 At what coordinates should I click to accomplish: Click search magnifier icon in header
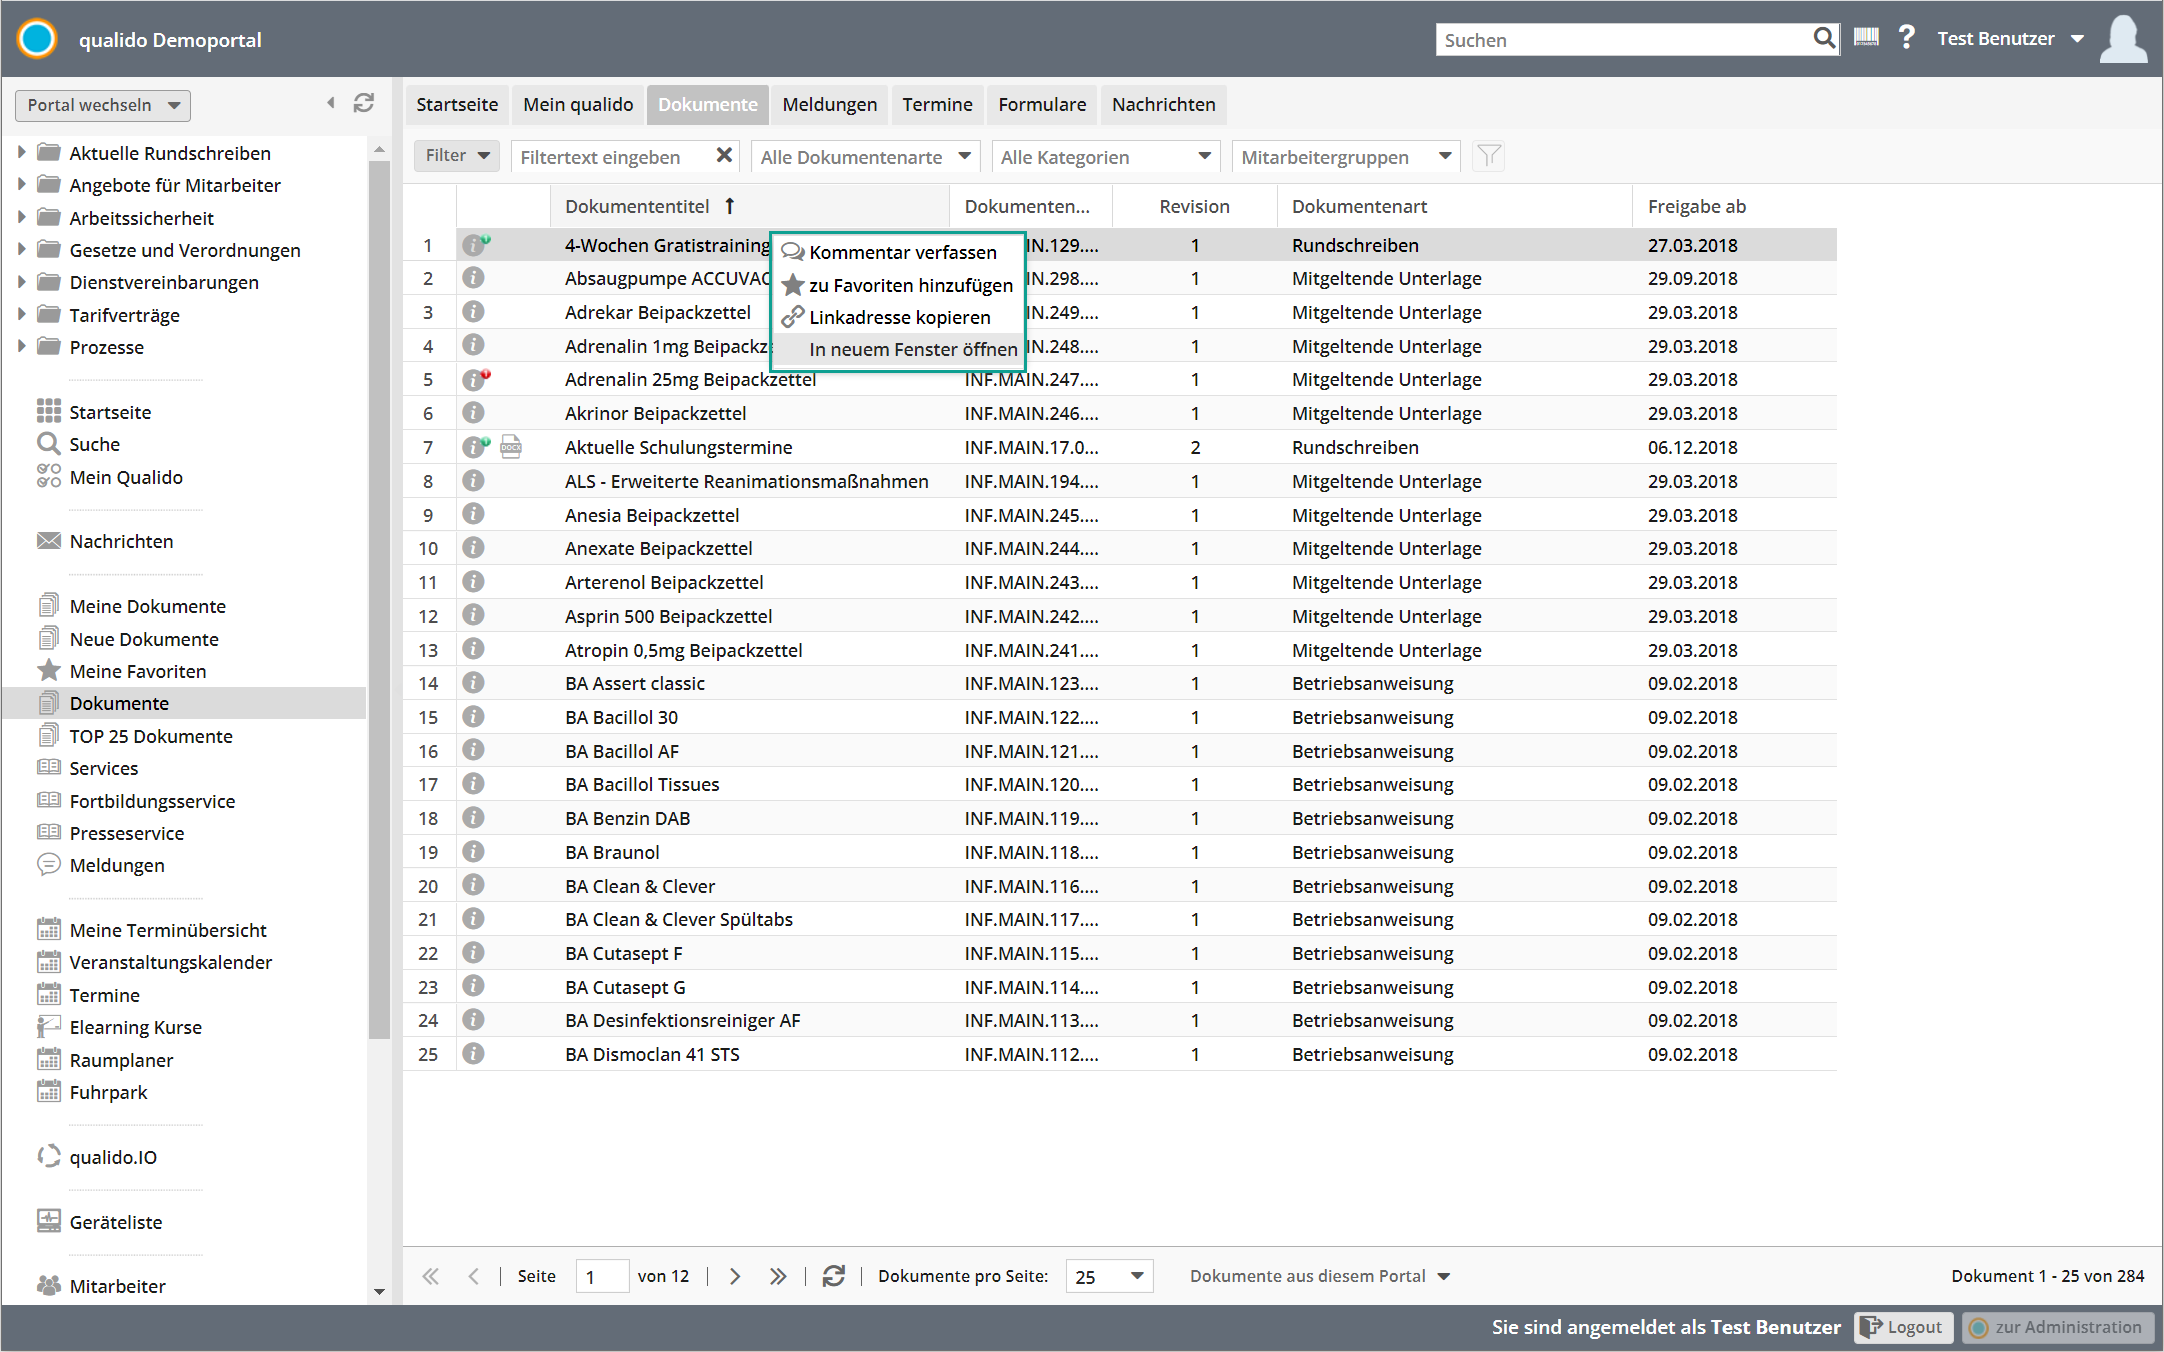pos(1824,39)
